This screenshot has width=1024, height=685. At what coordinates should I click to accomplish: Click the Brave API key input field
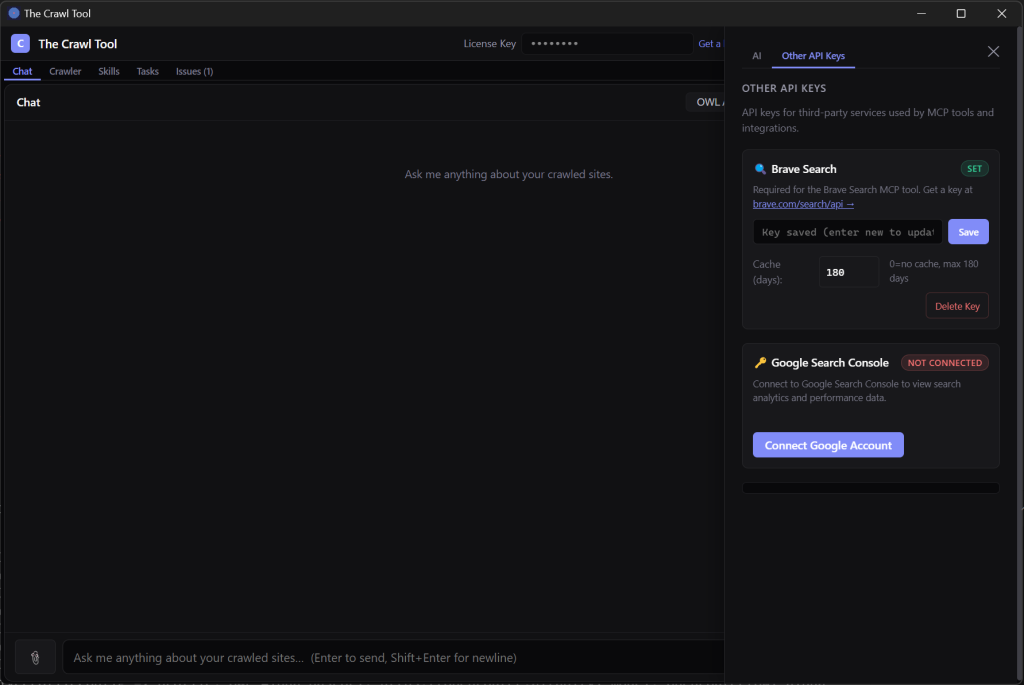click(847, 232)
